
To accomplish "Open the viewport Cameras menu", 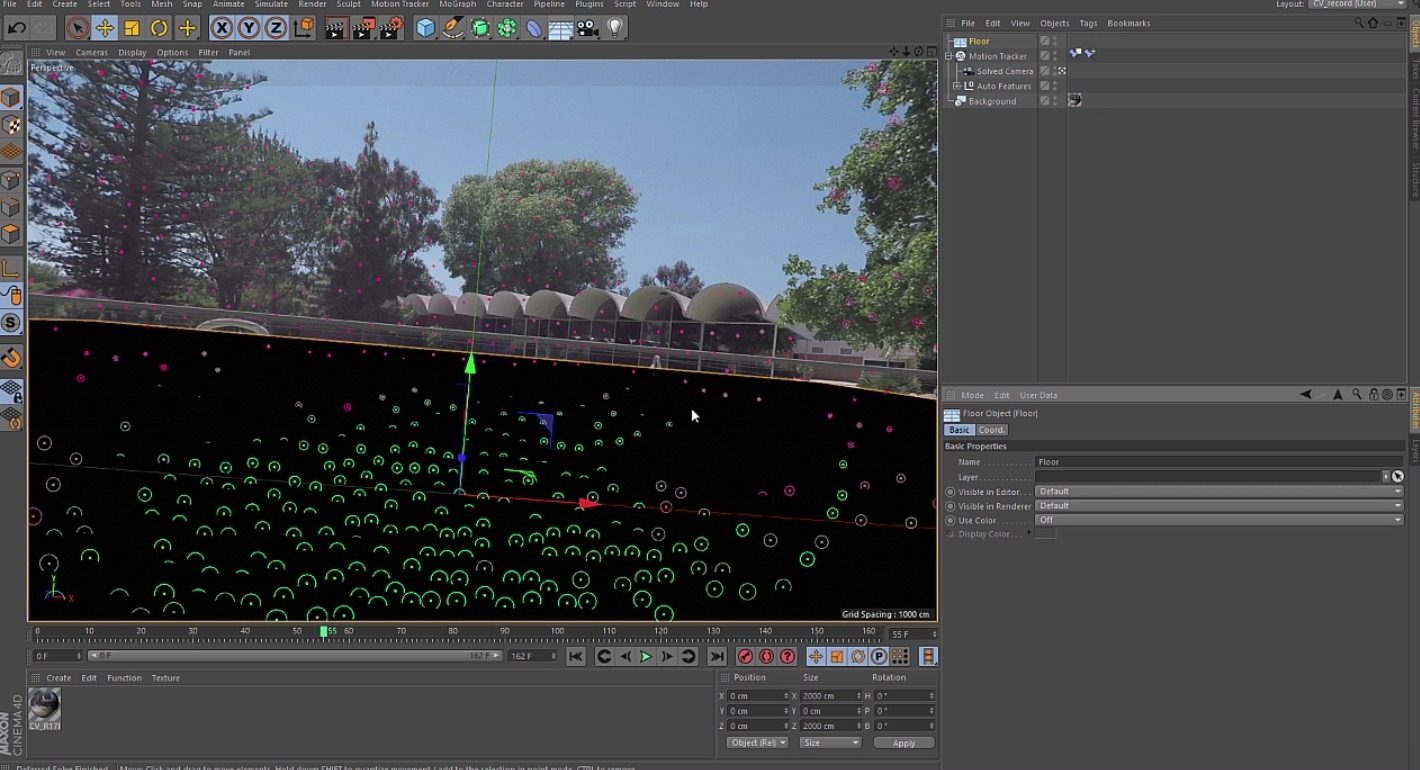I will [x=92, y=52].
